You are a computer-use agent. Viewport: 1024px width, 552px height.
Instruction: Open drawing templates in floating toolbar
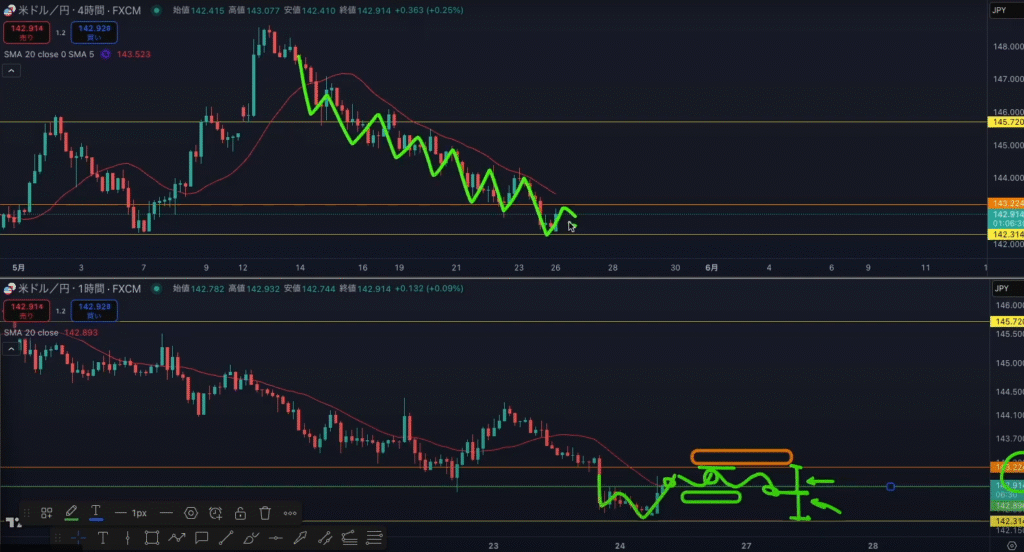pos(46,513)
